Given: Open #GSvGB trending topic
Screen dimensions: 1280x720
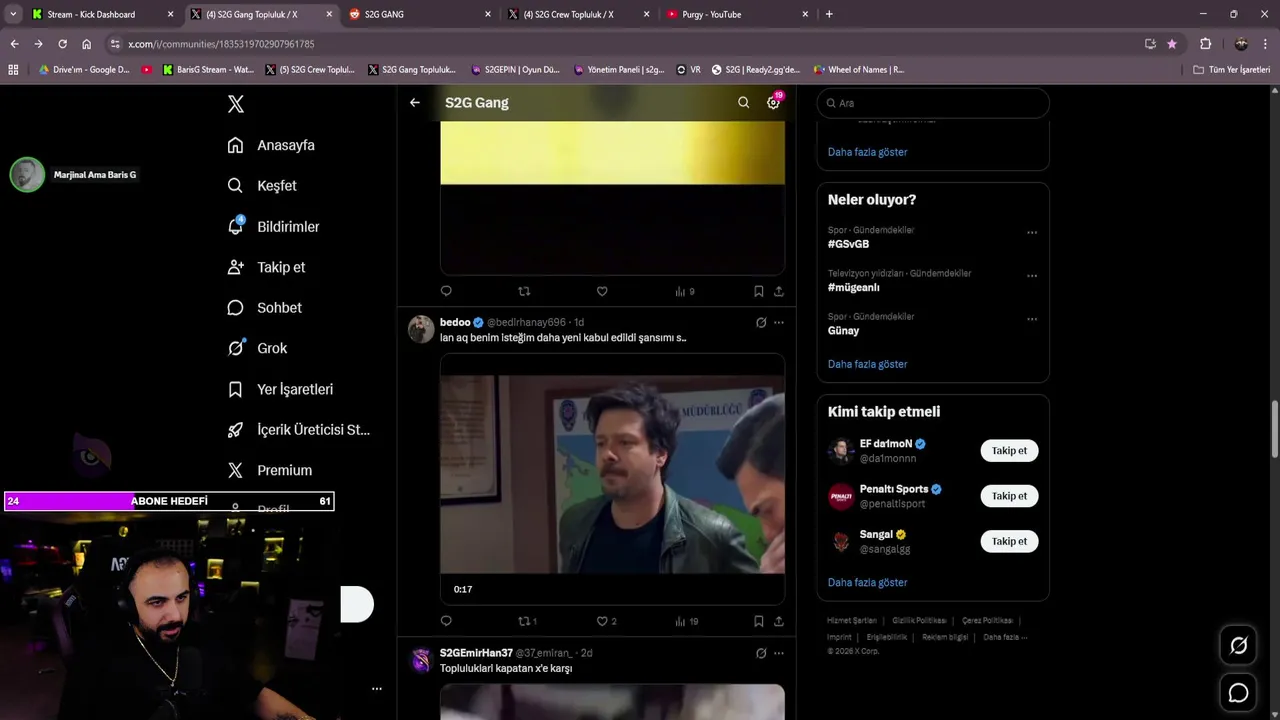Looking at the screenshot, I should pyautogui.click(x=848, y=244).
